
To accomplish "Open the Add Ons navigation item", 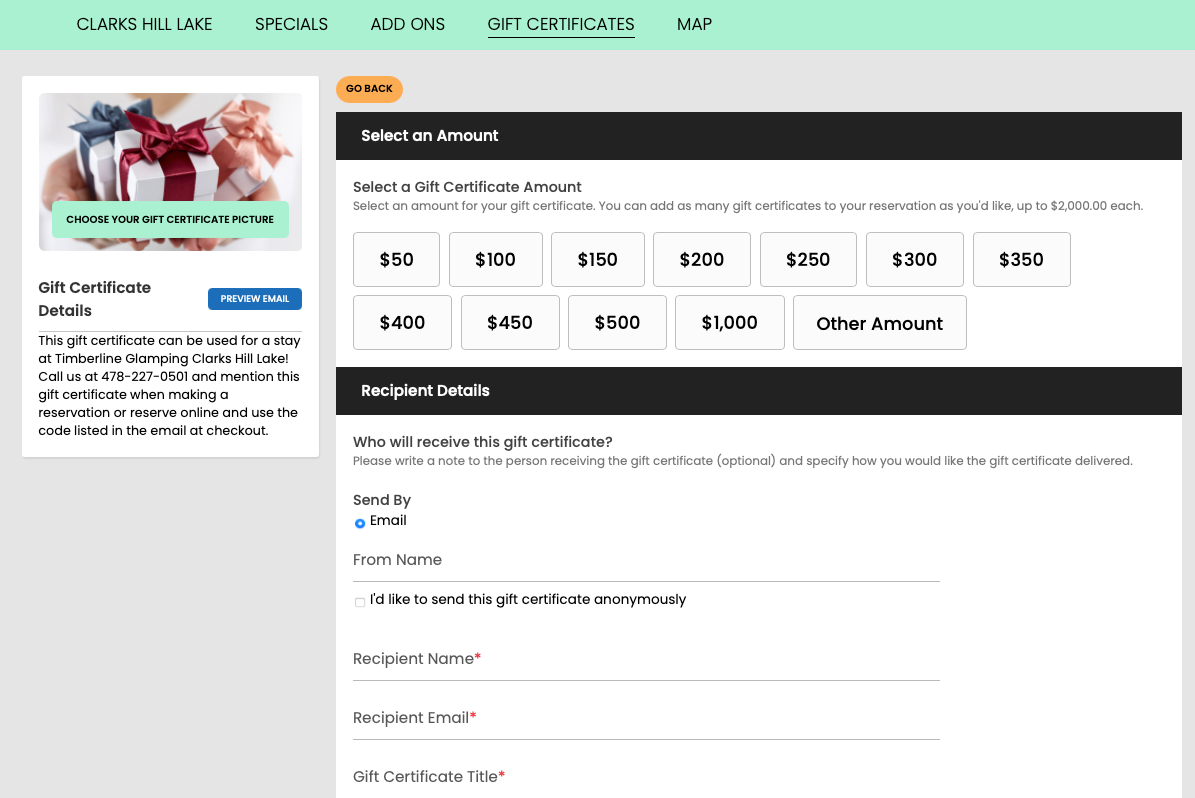I will point(408,24).
